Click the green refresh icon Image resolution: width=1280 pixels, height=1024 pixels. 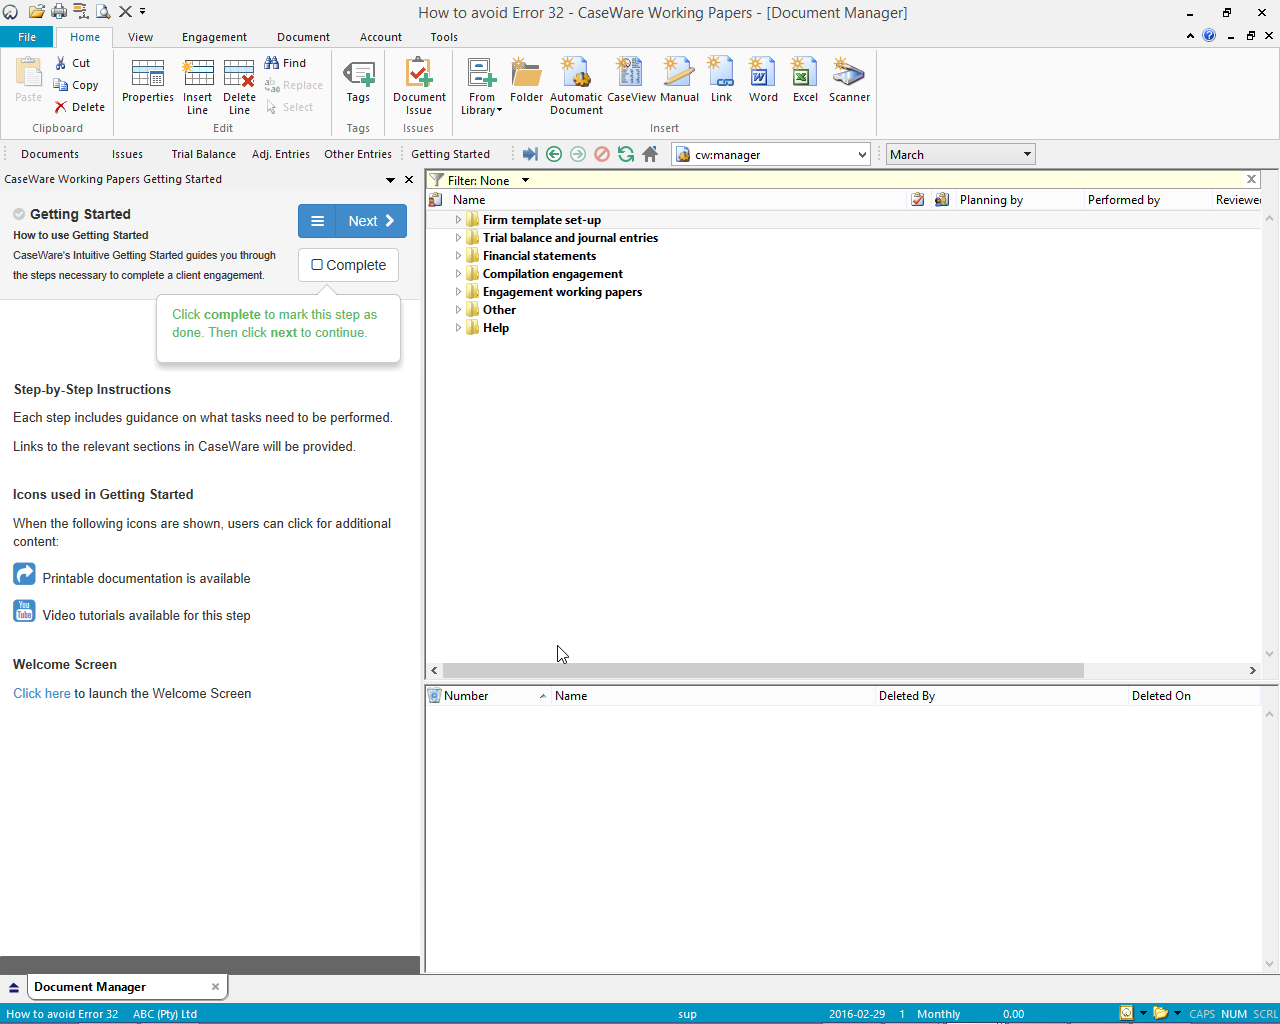(626, 154)
